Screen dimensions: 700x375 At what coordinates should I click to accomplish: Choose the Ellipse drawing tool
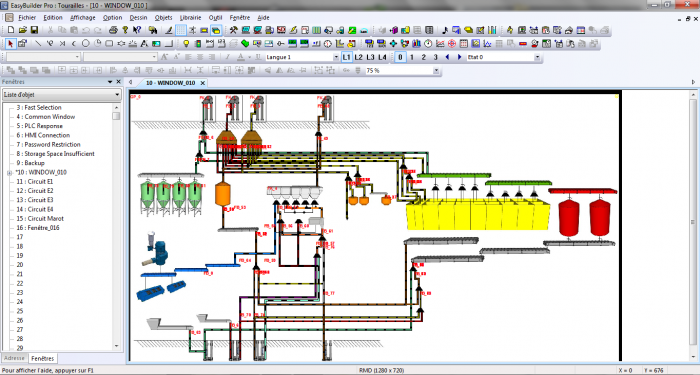(85, 43)
